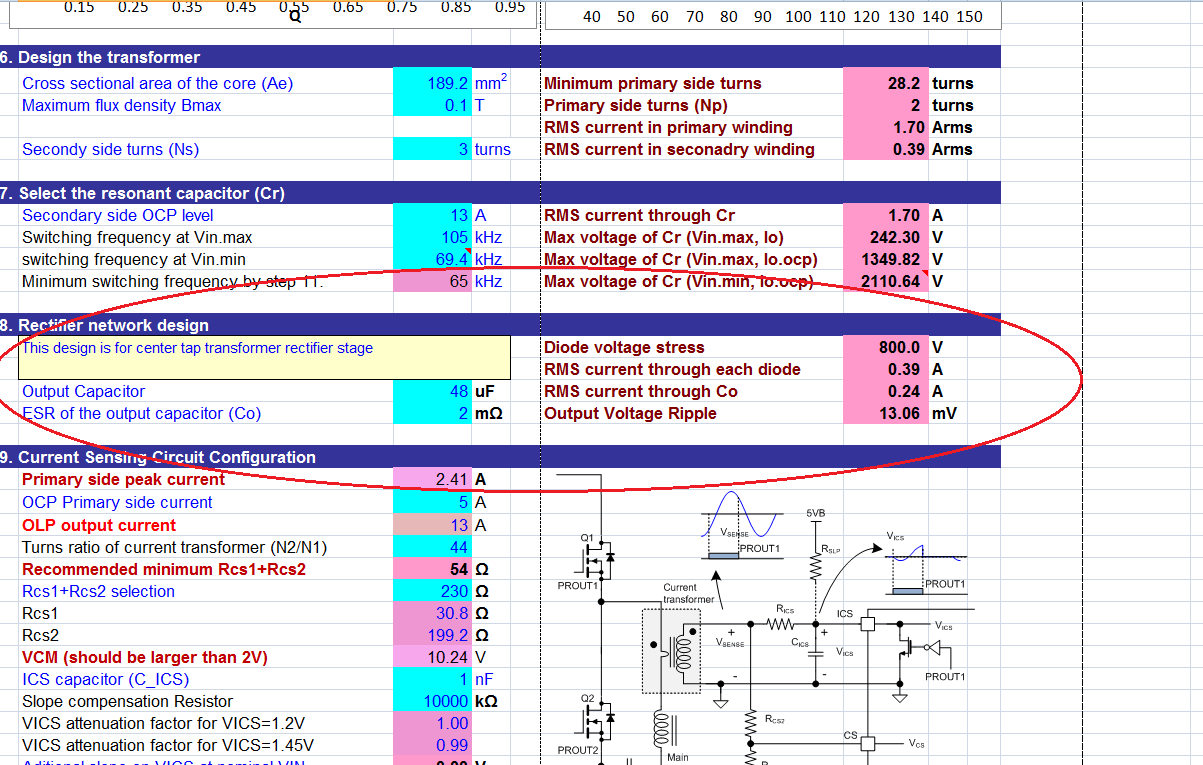Click the 'Diode voltage stress' label
Image resolution: width=1203 pixels, height=765 pixels.
(x=624, y=348)
